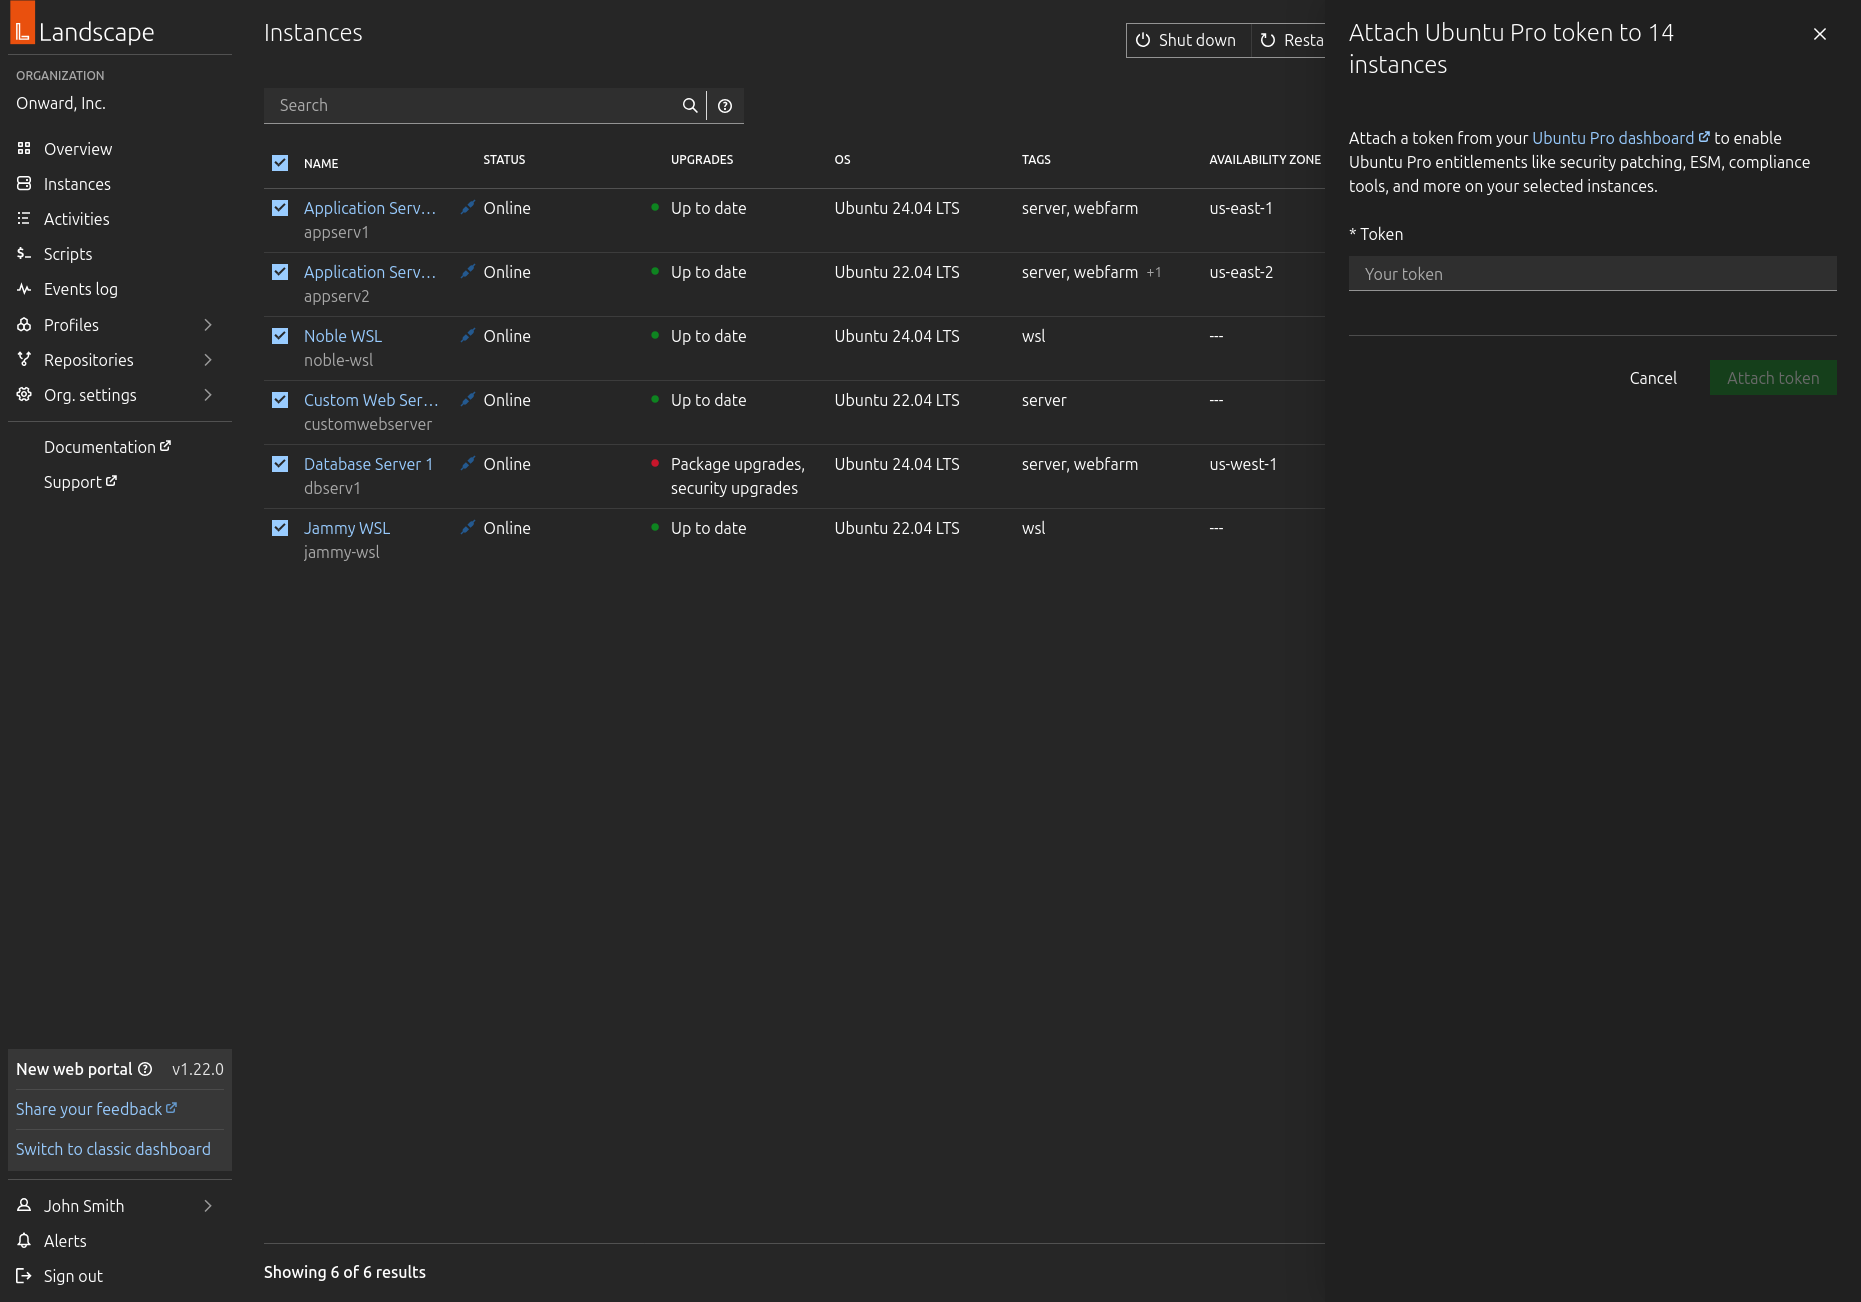Click the Landscape logo icon
Screen dimensions: 1861x1302
[22, 24]
